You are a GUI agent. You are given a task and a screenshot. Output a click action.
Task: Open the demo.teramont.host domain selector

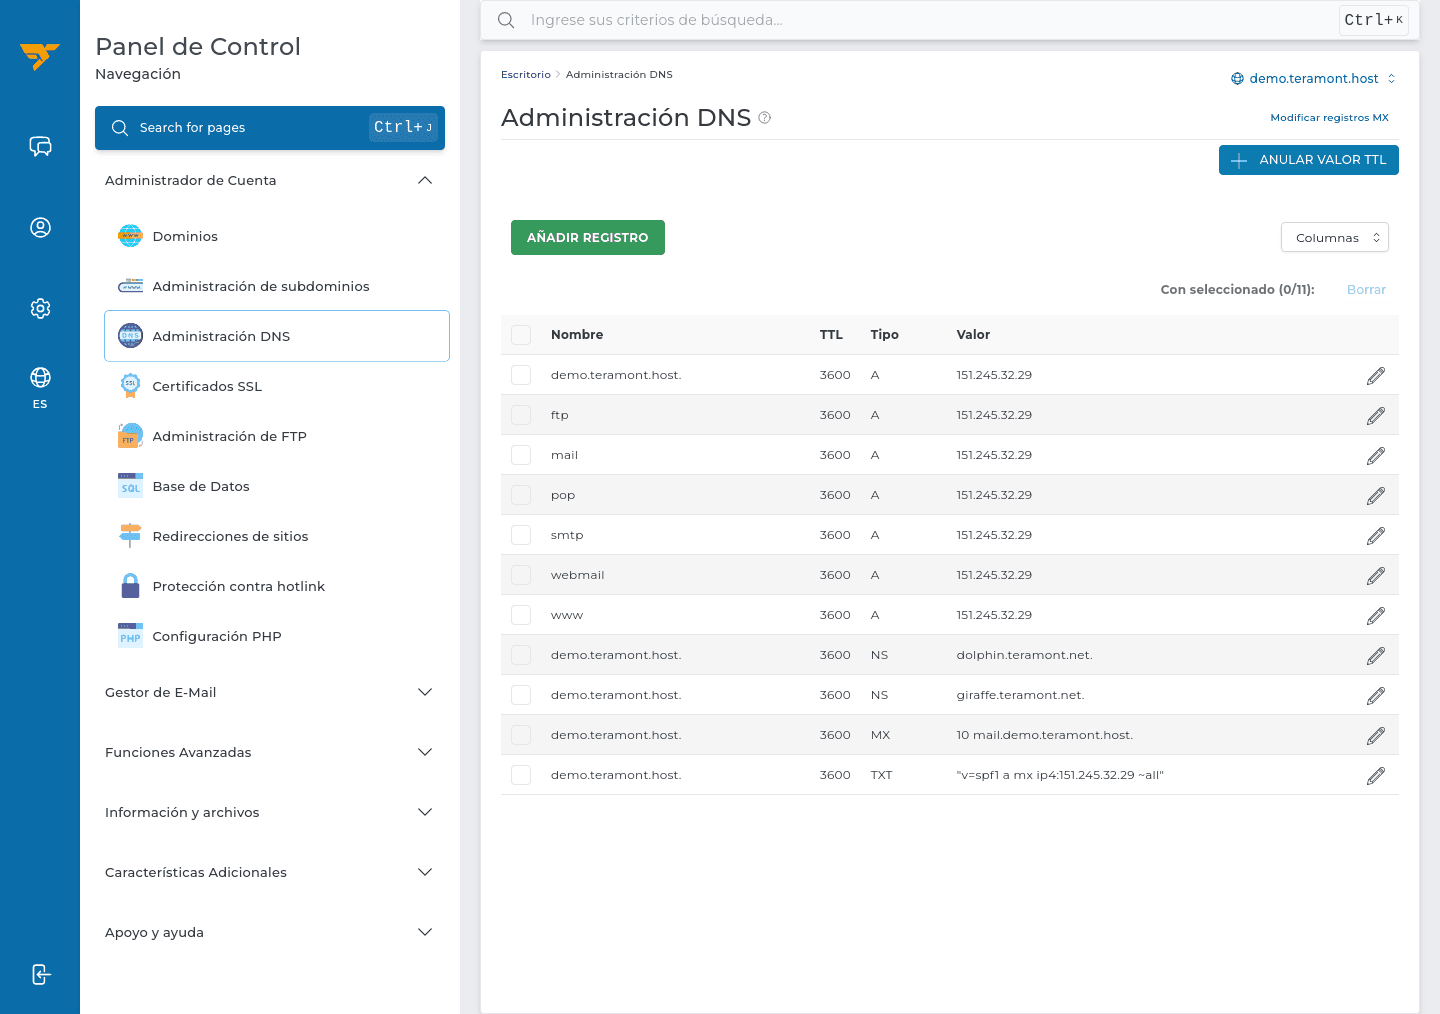click(1313, 78)
